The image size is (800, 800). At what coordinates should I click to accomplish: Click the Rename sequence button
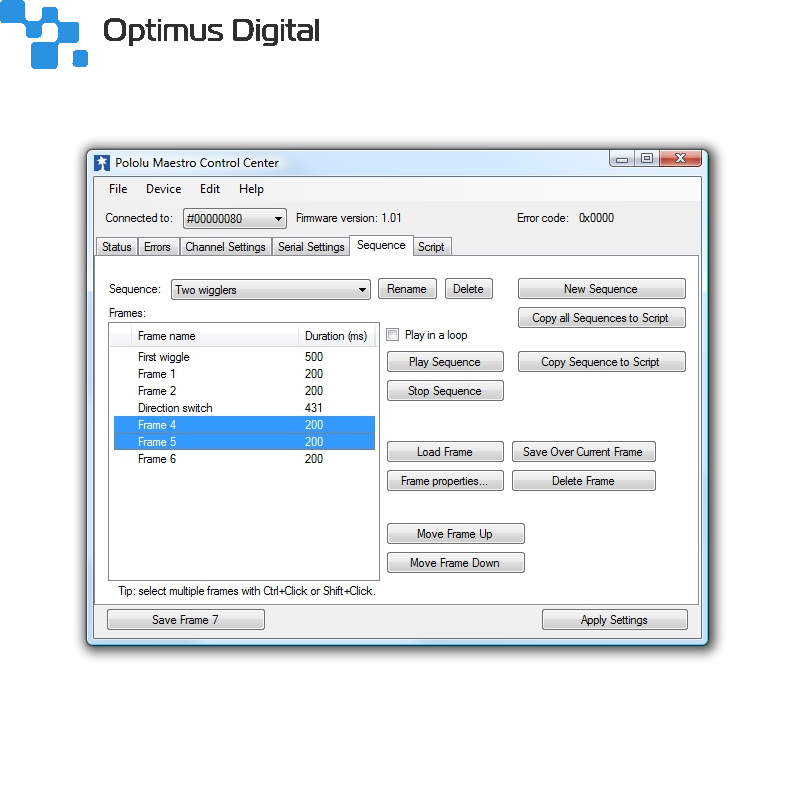point(407,289)
